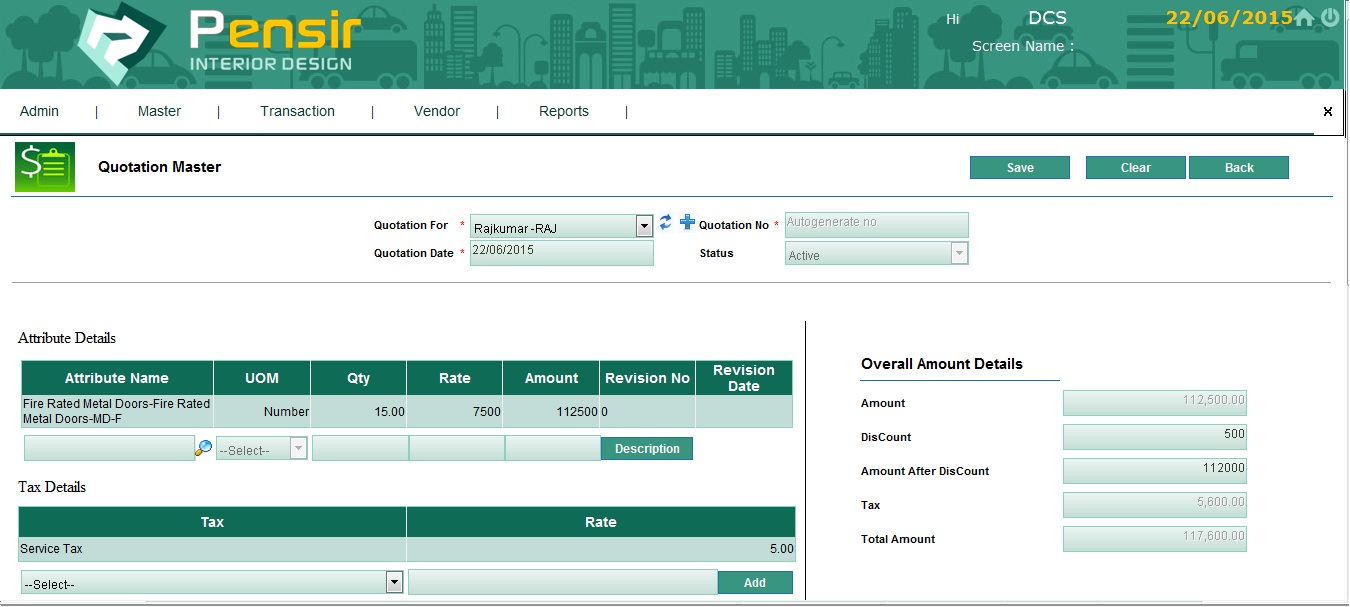The width and height of the screenshot is (1350, 607).
Task: Open the Reports menu
Action: (x=564, y=111)
